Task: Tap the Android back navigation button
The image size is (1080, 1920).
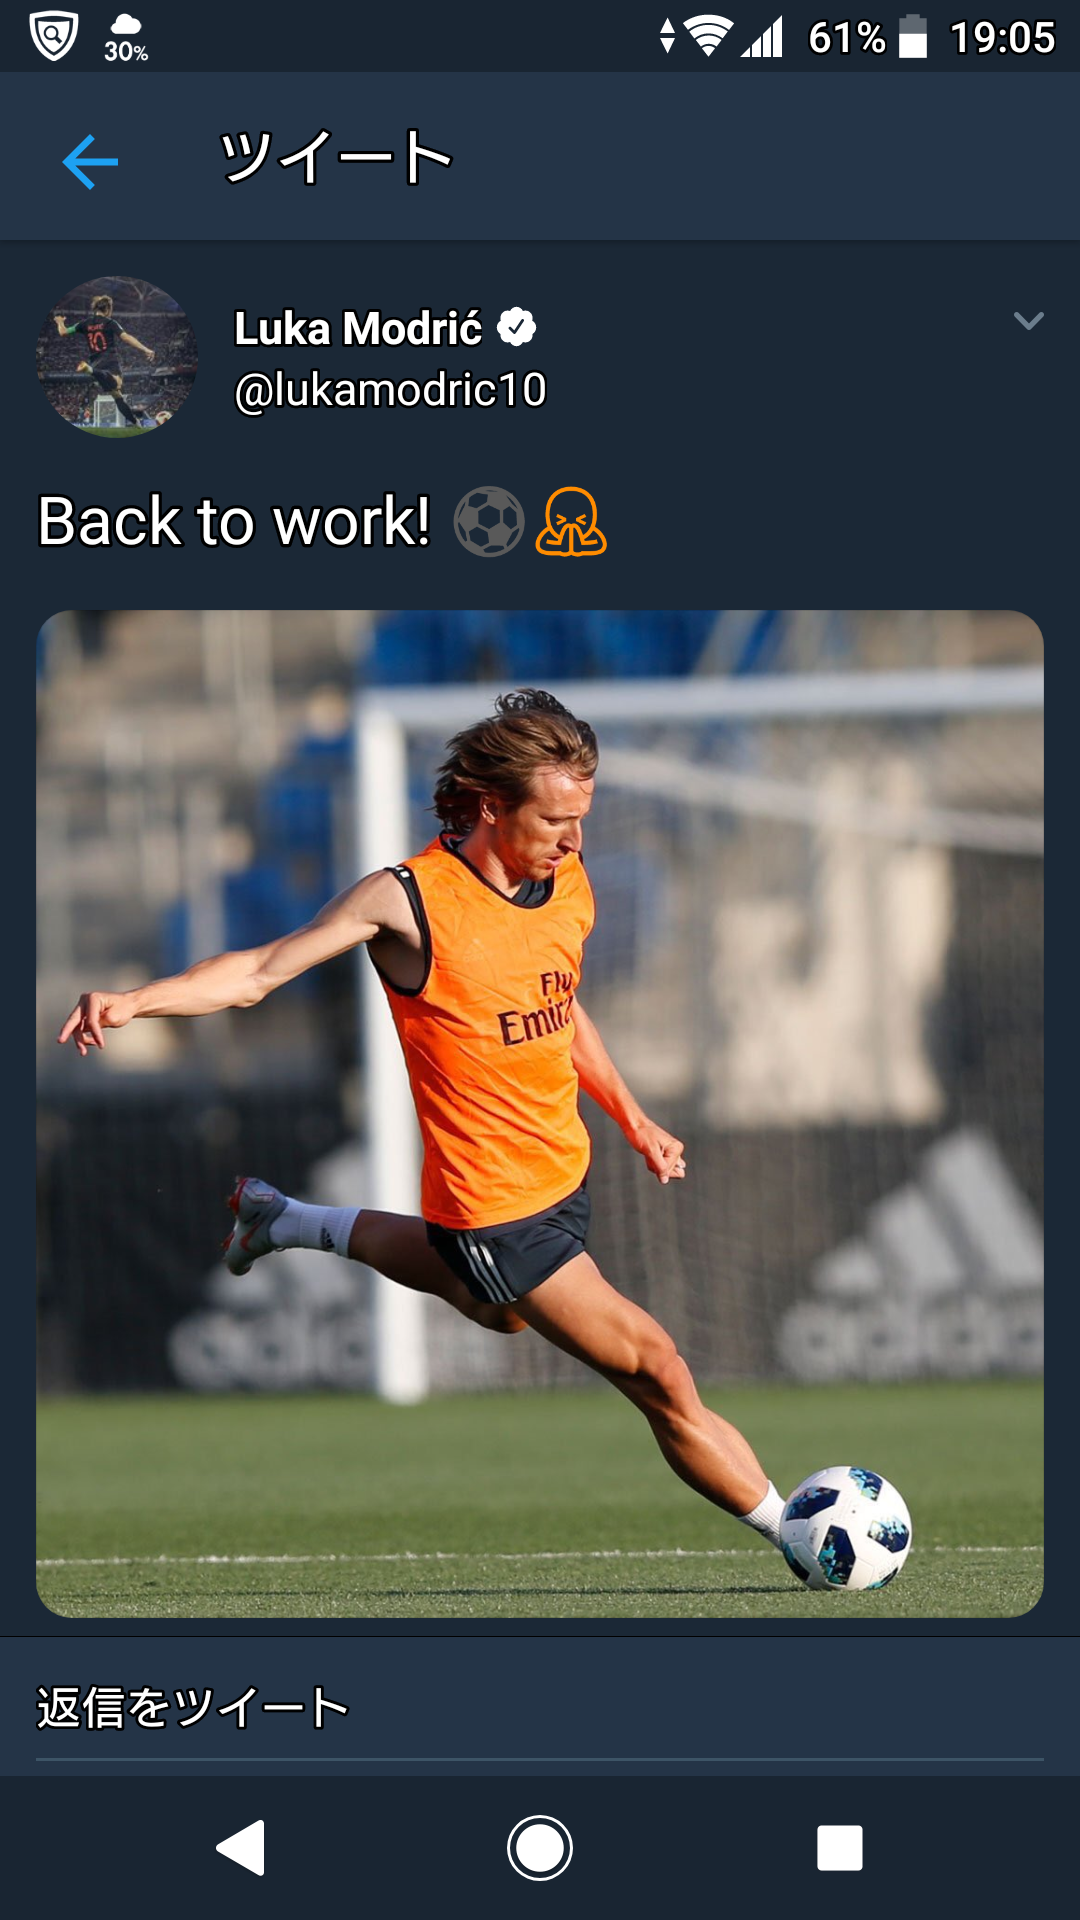Action: tap(241, 1847)
